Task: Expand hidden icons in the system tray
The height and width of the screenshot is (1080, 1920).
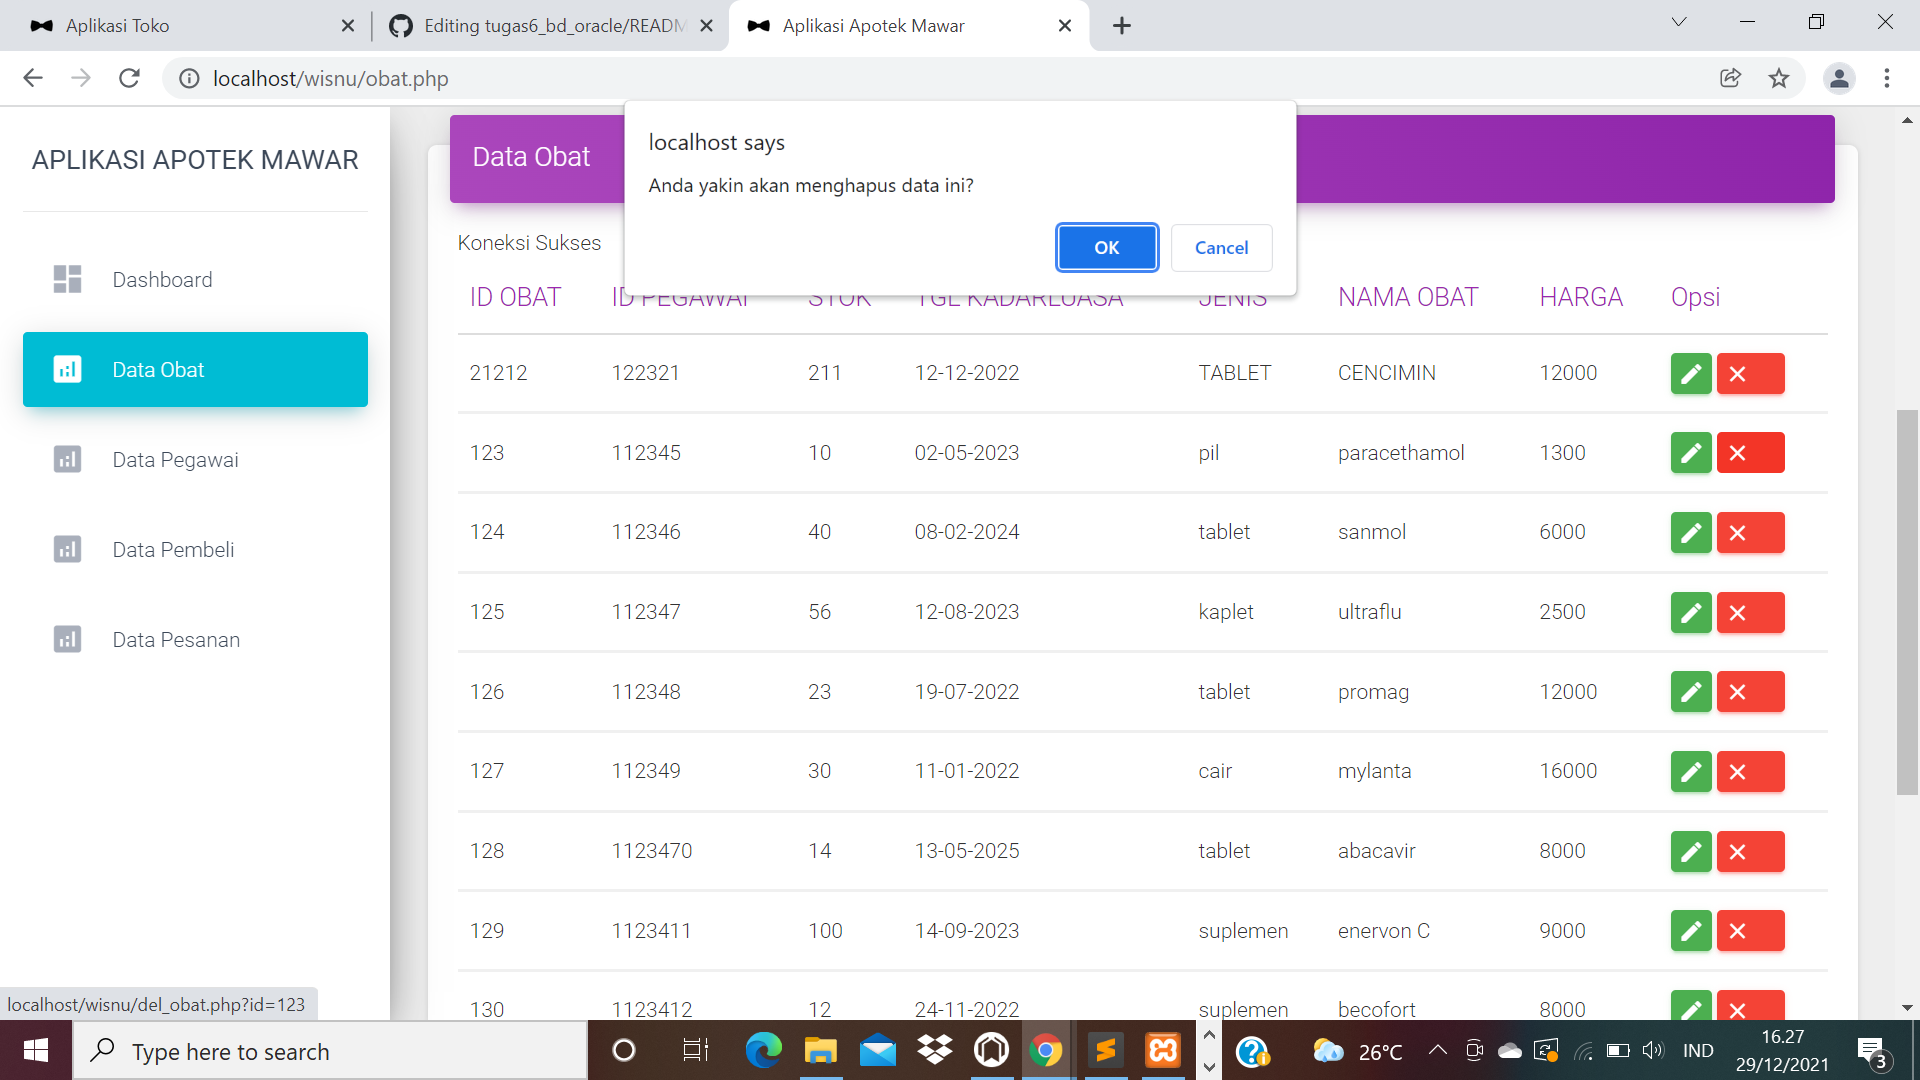Action: click(x=1438, y=1051)
